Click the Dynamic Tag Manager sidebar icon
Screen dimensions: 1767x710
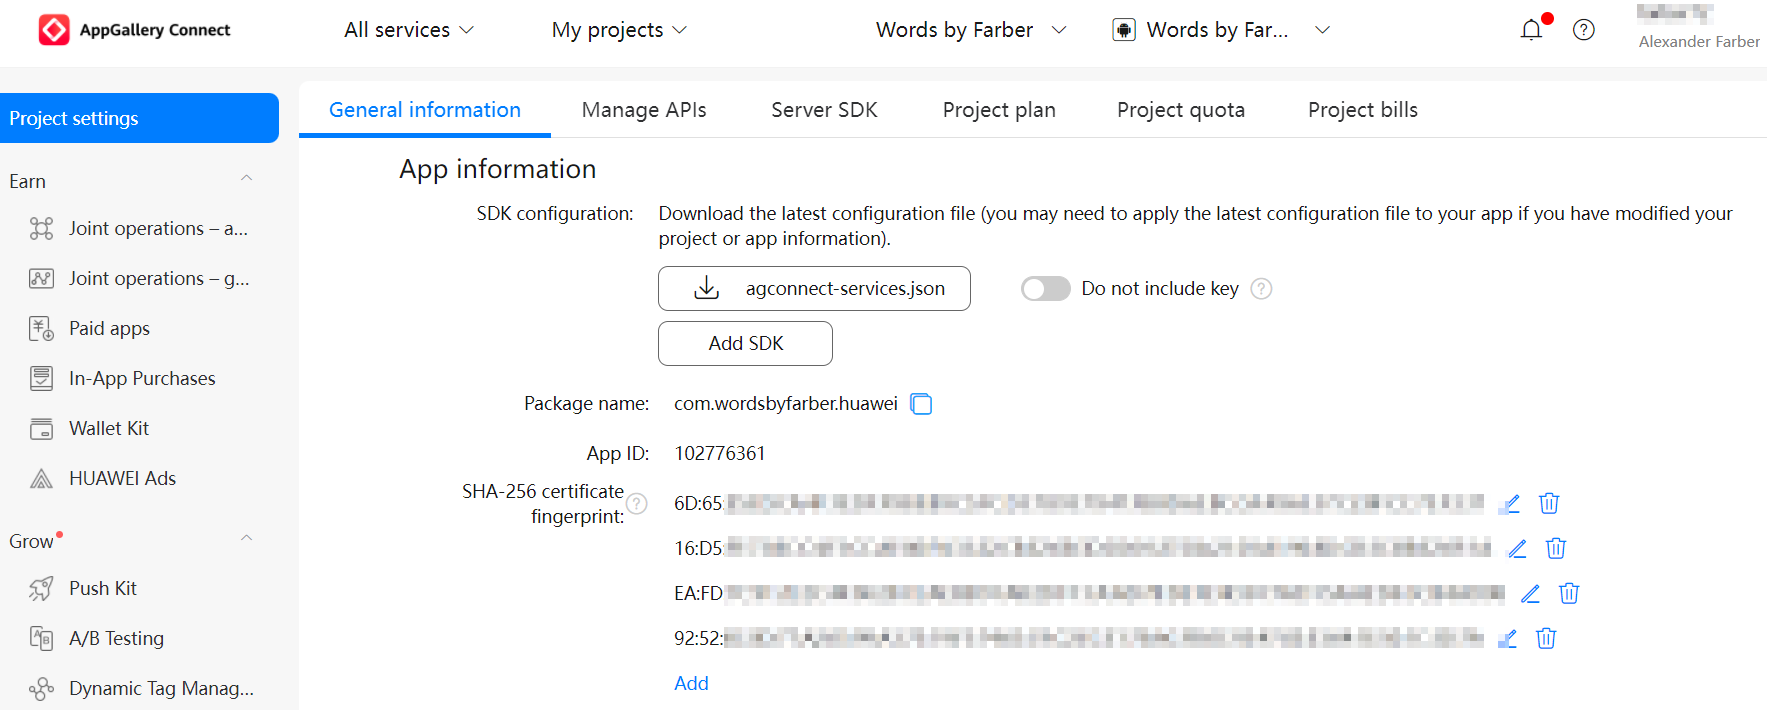tap(41, 689)
